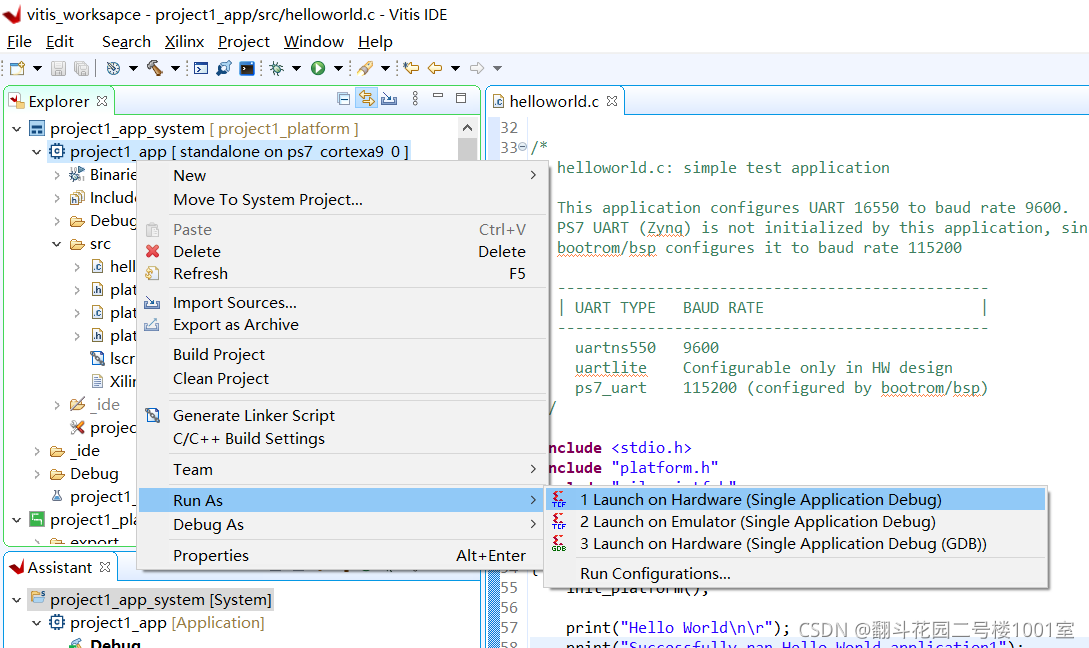Toggle Link with Editor in Explorer

pos(366,99)
